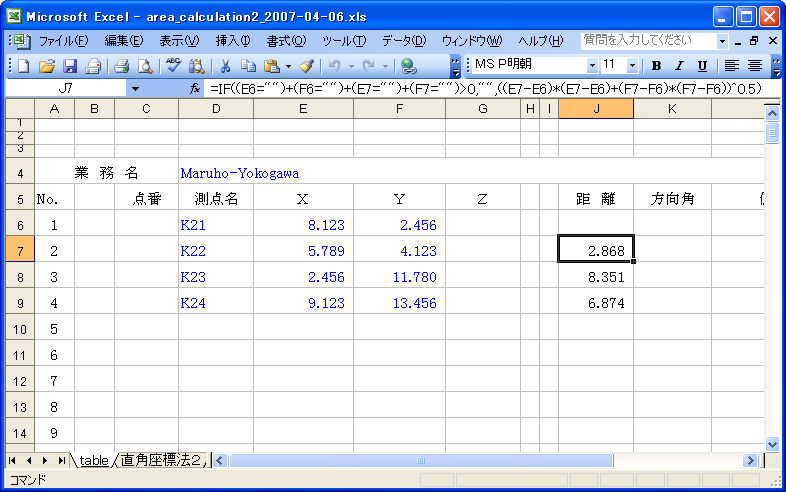Open the データ(D) menu
Screen dimensions: 786x492
[x=404, y=41]
